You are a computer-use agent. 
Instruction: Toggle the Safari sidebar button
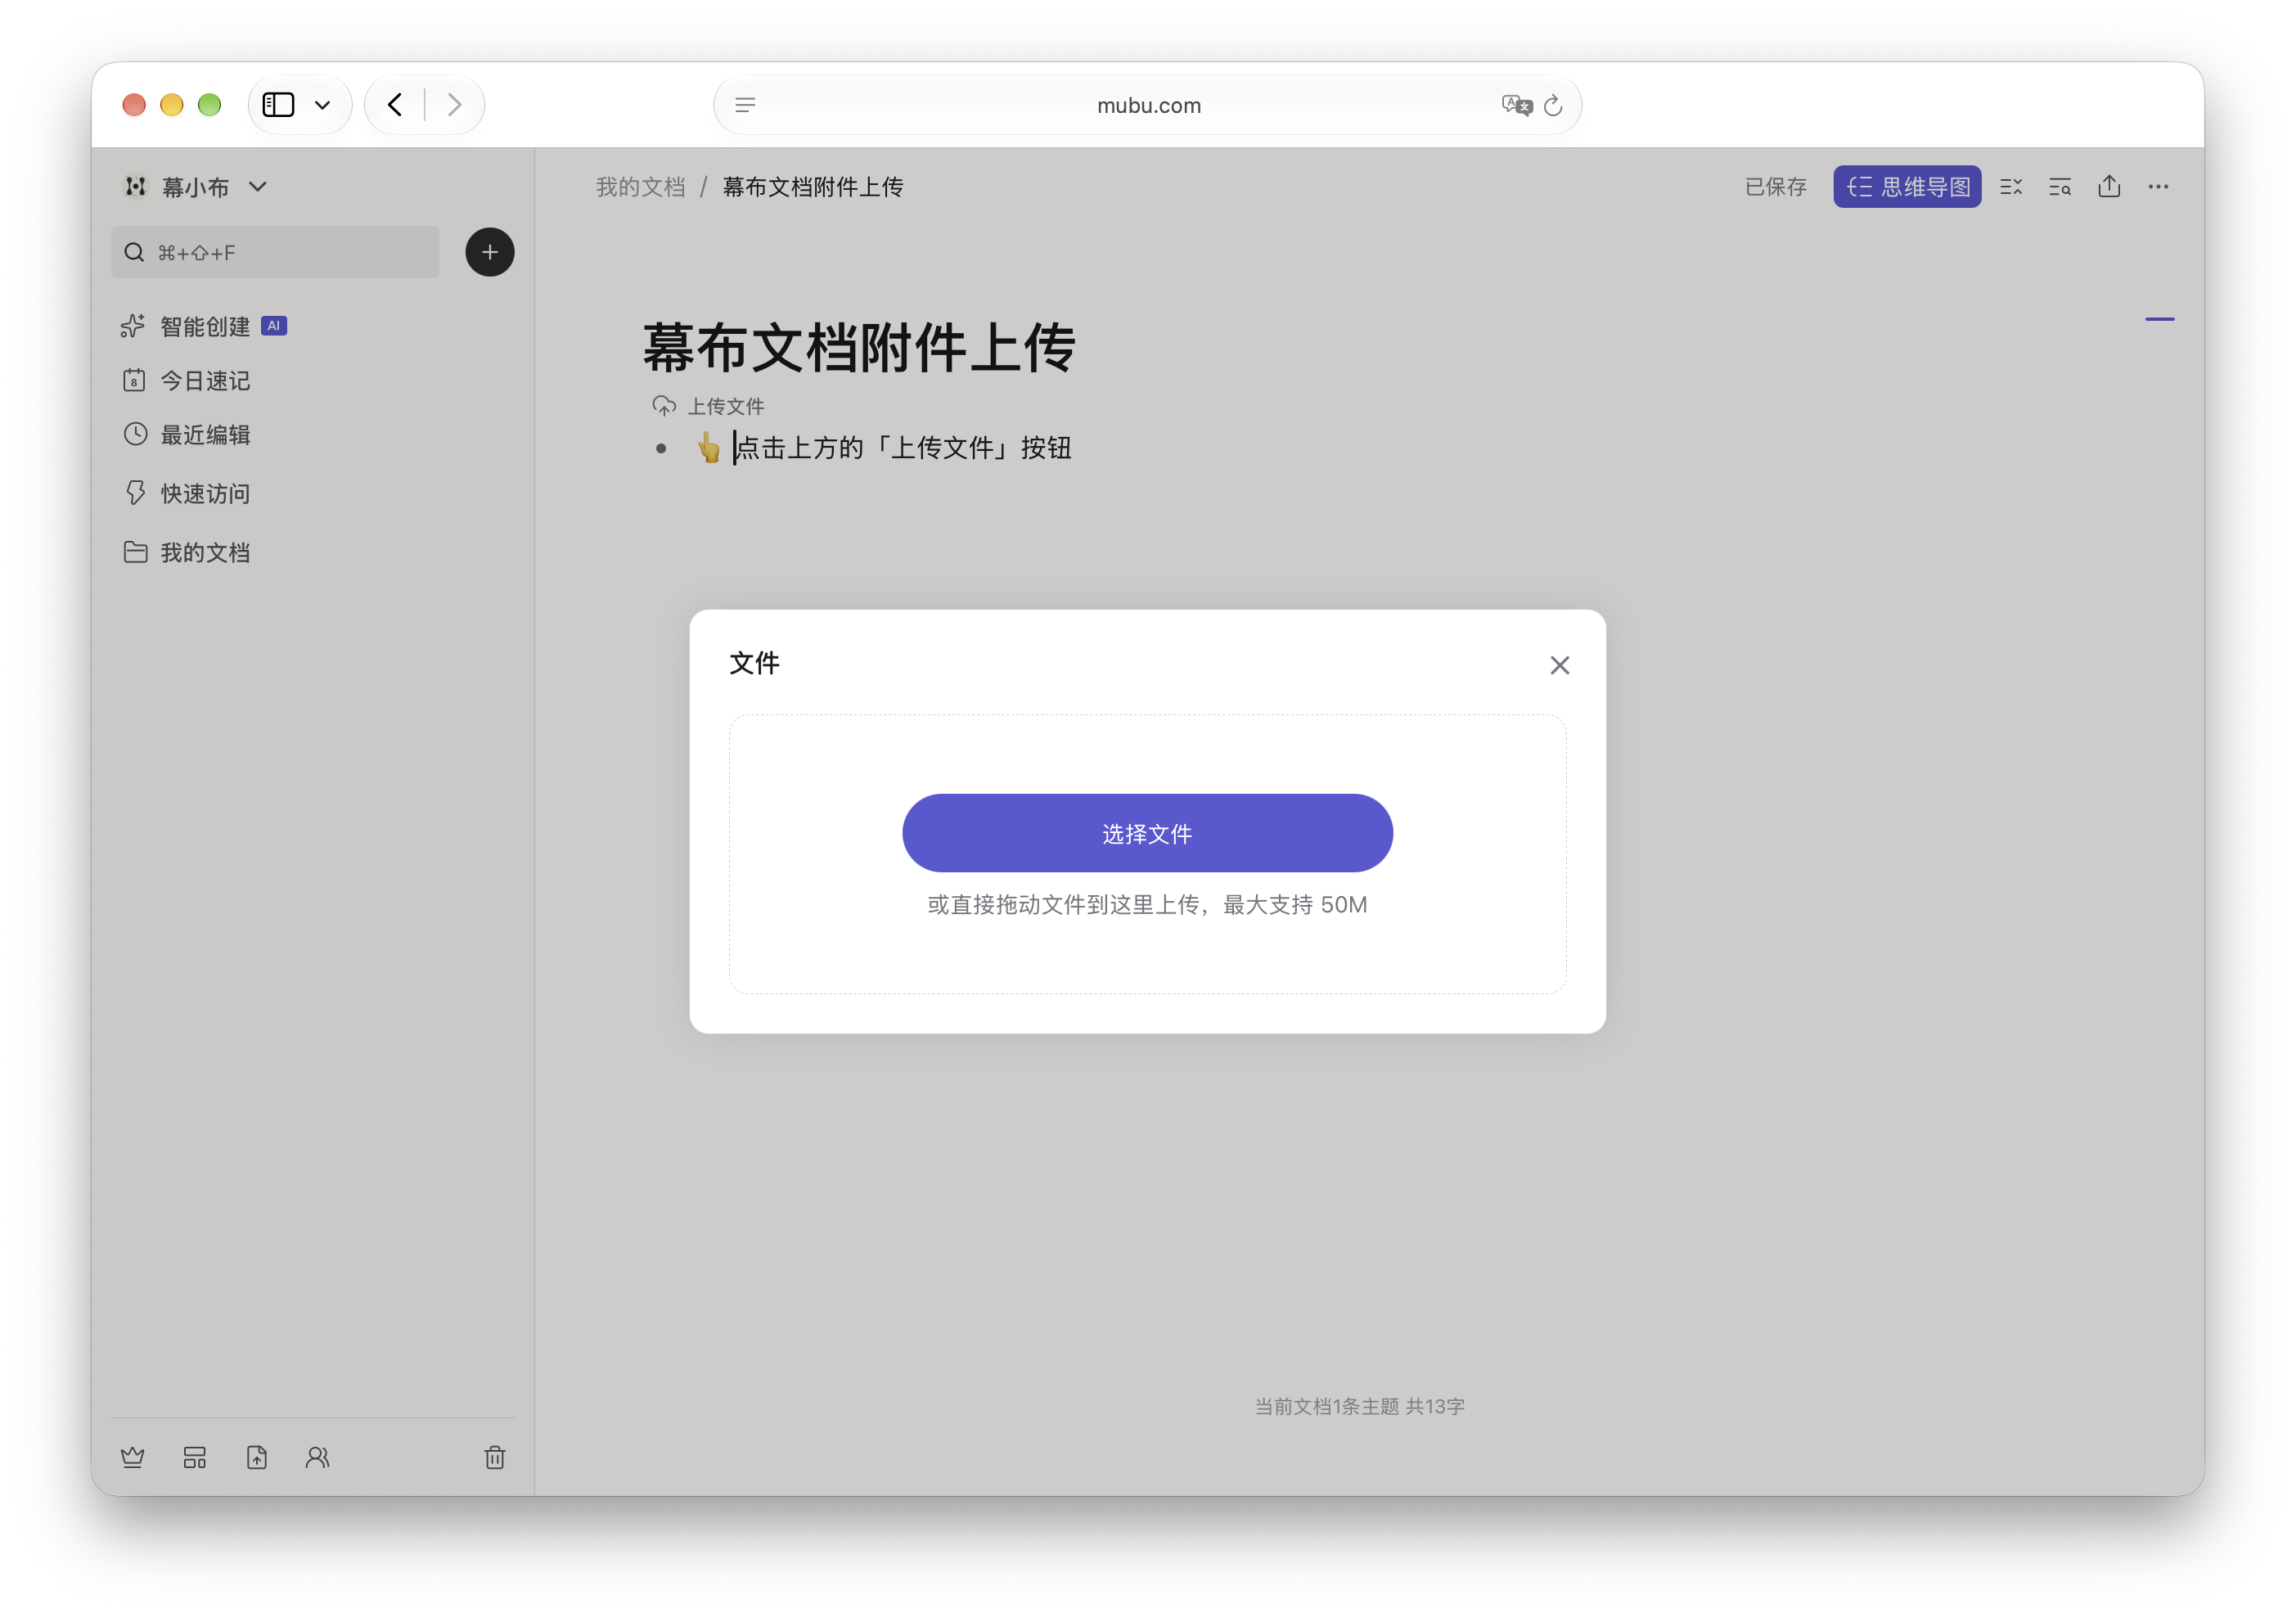[x=278, y=105]
